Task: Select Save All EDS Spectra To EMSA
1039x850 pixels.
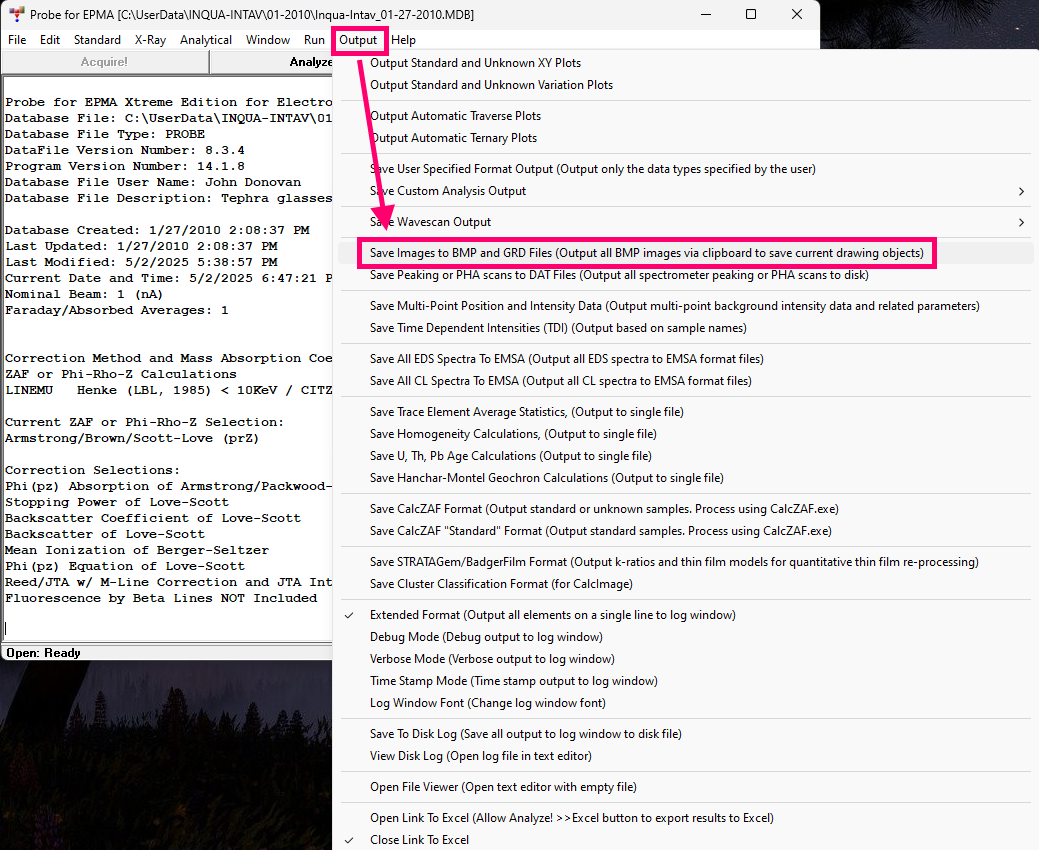Action: 566,359
